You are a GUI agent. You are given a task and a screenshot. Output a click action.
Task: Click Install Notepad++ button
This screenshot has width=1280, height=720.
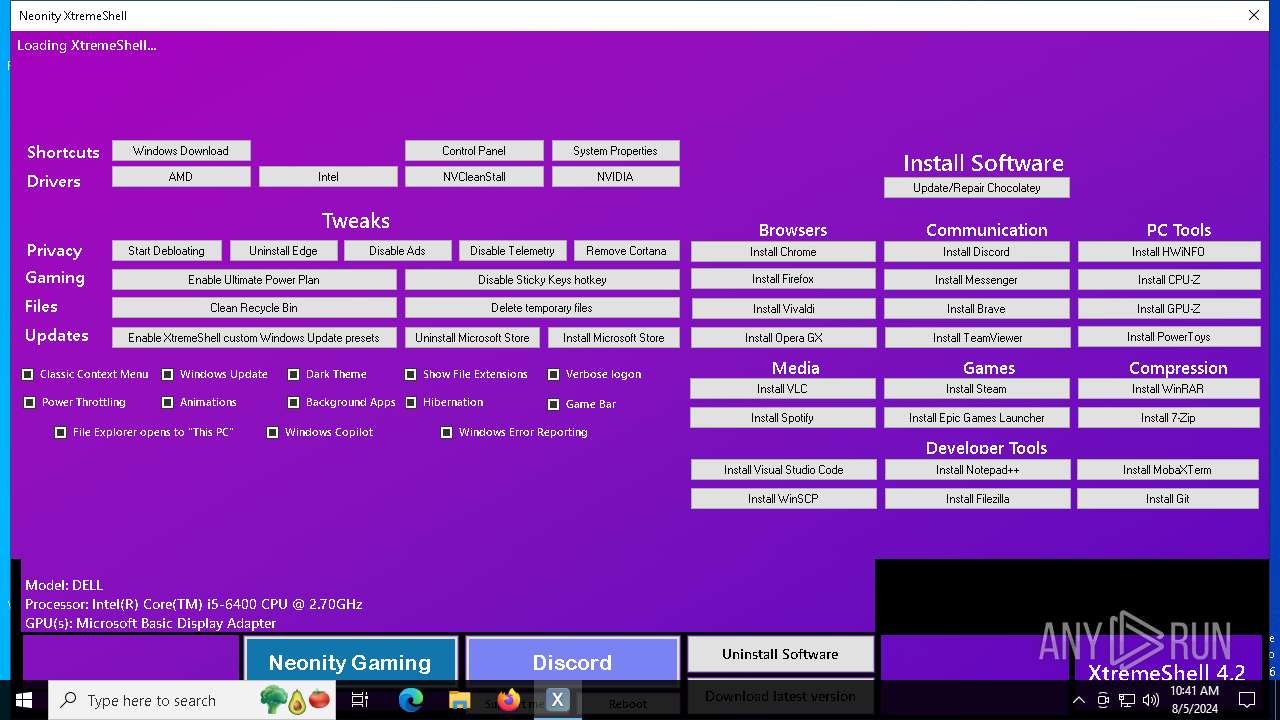point(977,470)
